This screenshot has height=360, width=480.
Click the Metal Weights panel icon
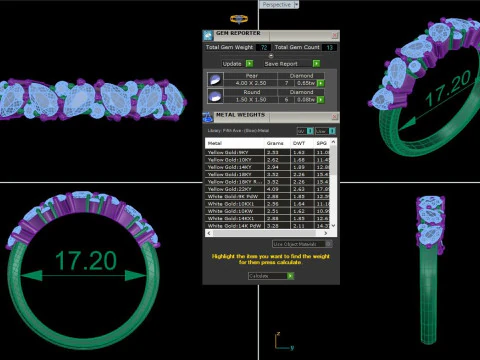(x=208, y=117)
